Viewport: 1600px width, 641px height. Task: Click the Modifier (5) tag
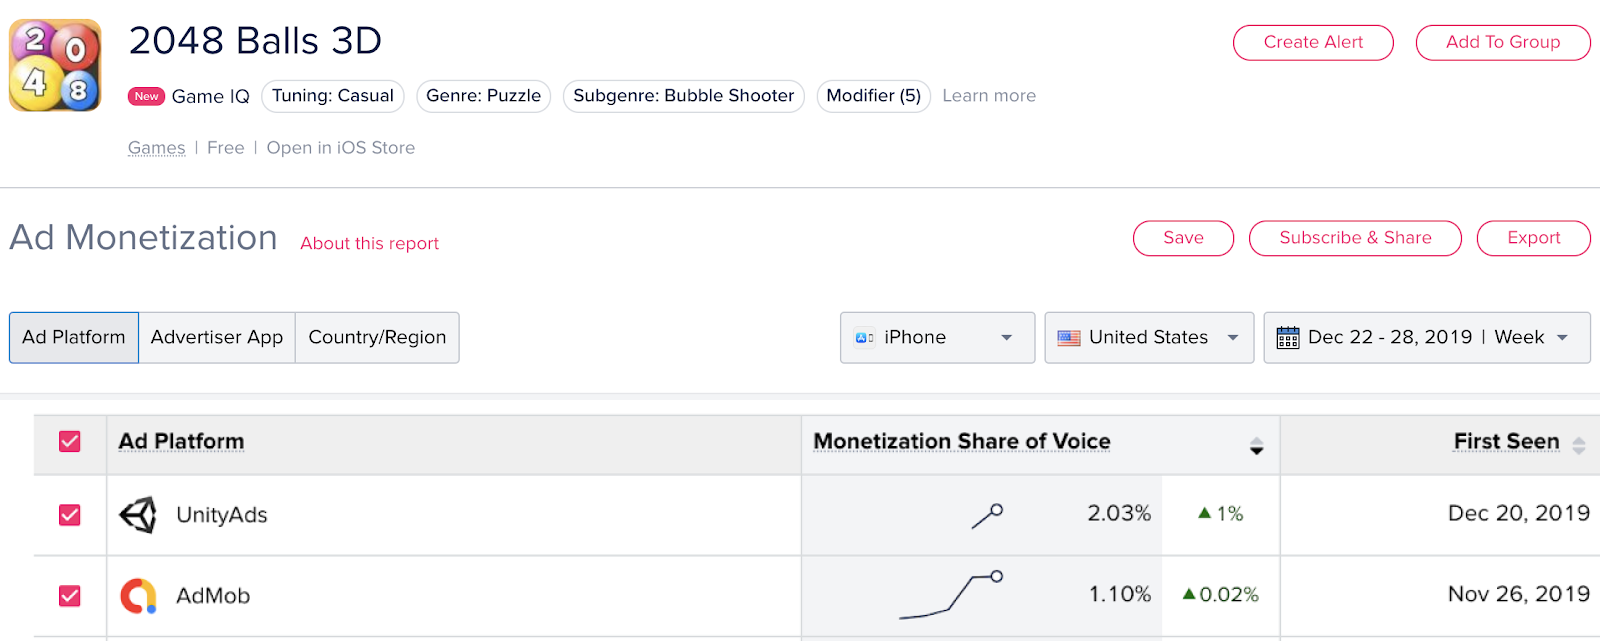pyautogui.click(x=874, y=96)
